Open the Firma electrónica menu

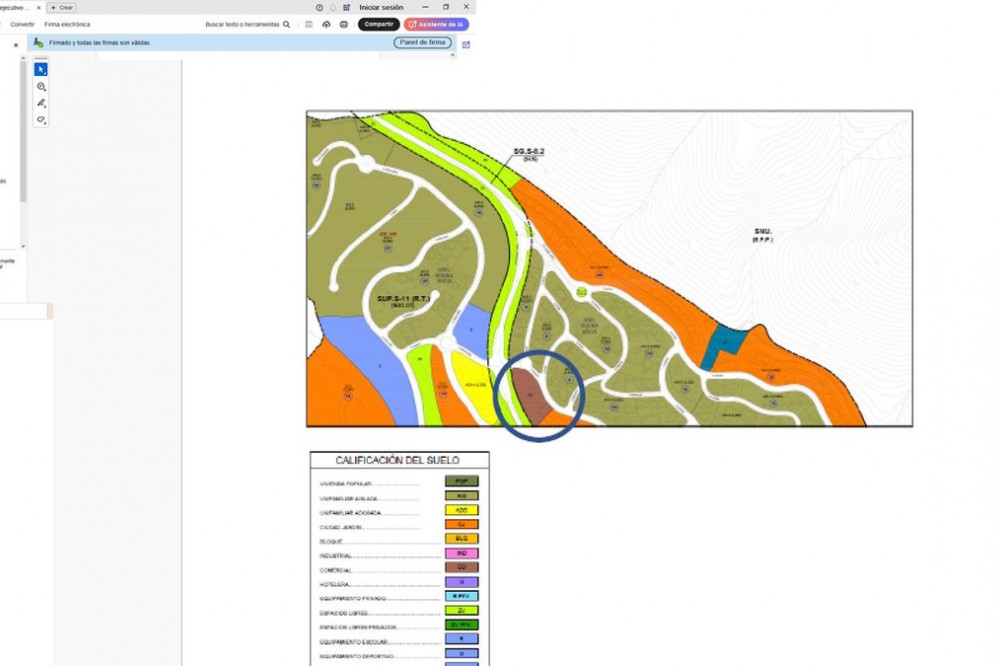(67, 24)
